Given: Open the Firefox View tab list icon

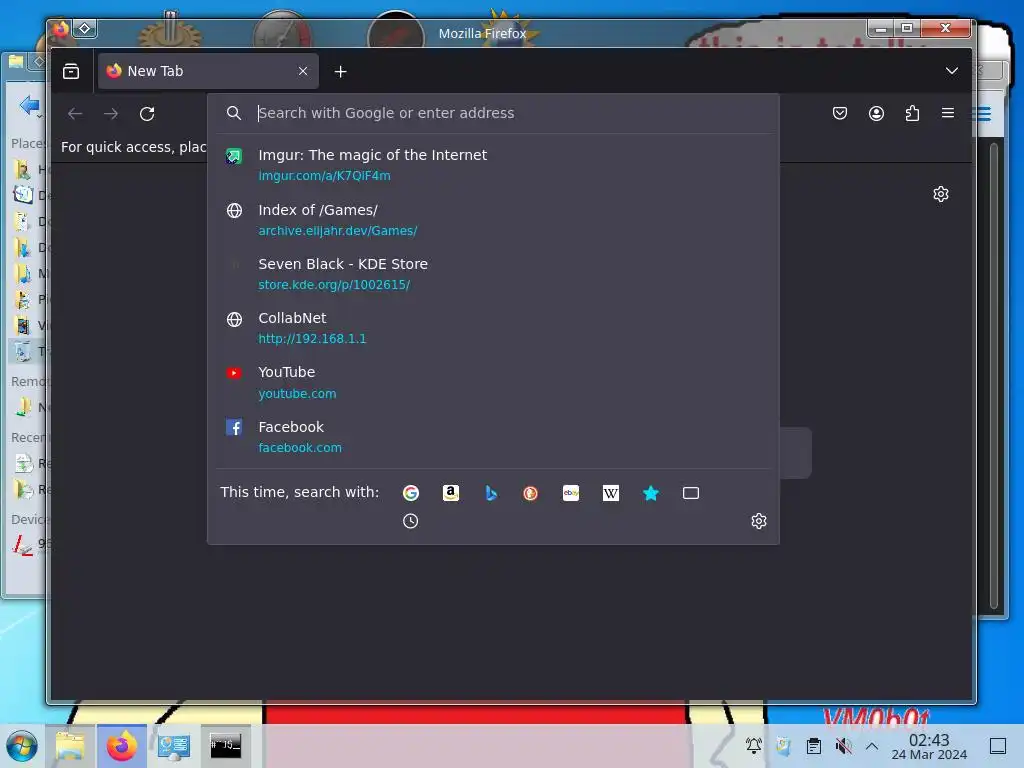Looking at the screenshot, I should 71,71.
